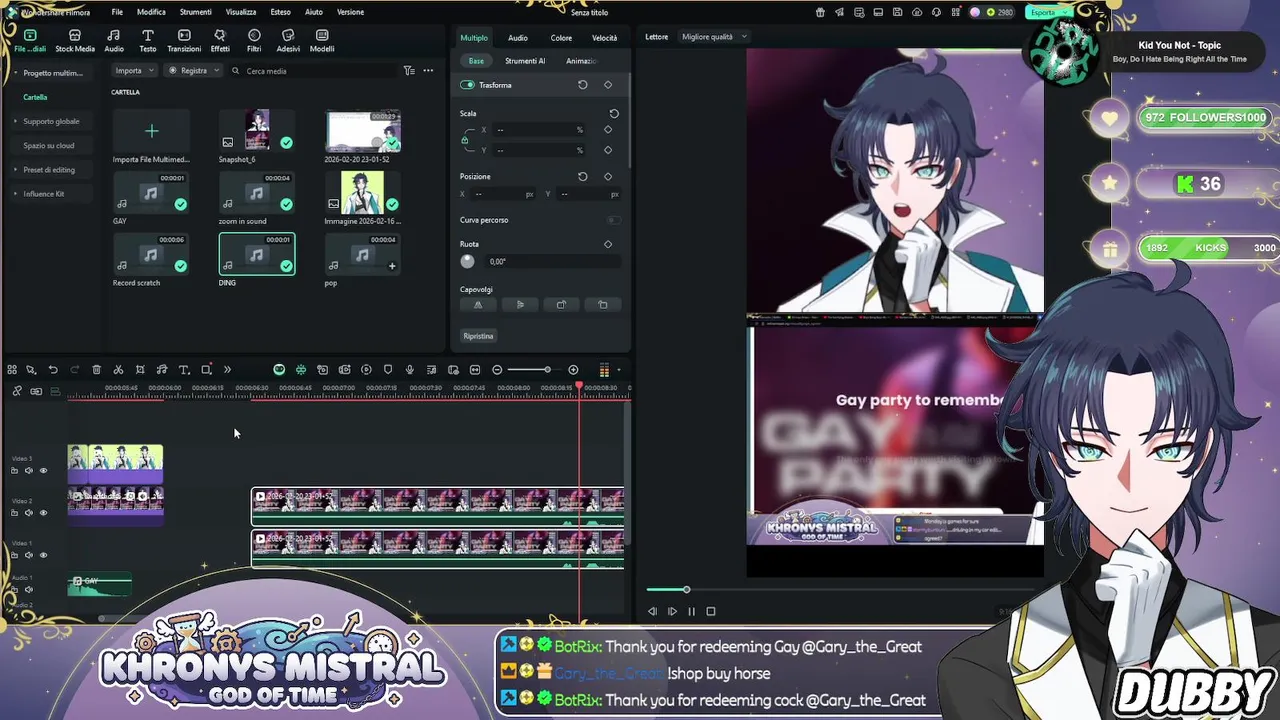The width and height of the screenshot is (1280, 720).
Task: Click the voiceover microphone icon
Action: click(x=409, y=370)
